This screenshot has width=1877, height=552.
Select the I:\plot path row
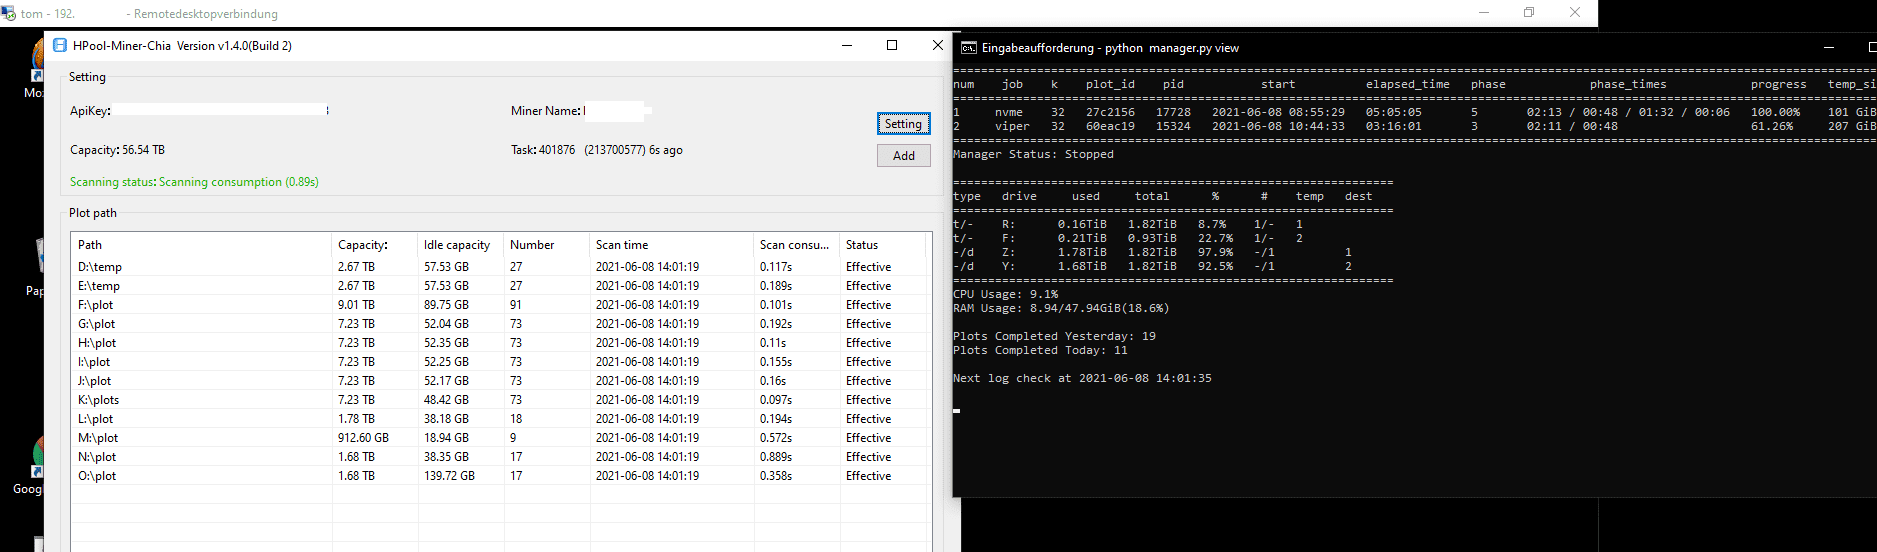coord(499,362)
